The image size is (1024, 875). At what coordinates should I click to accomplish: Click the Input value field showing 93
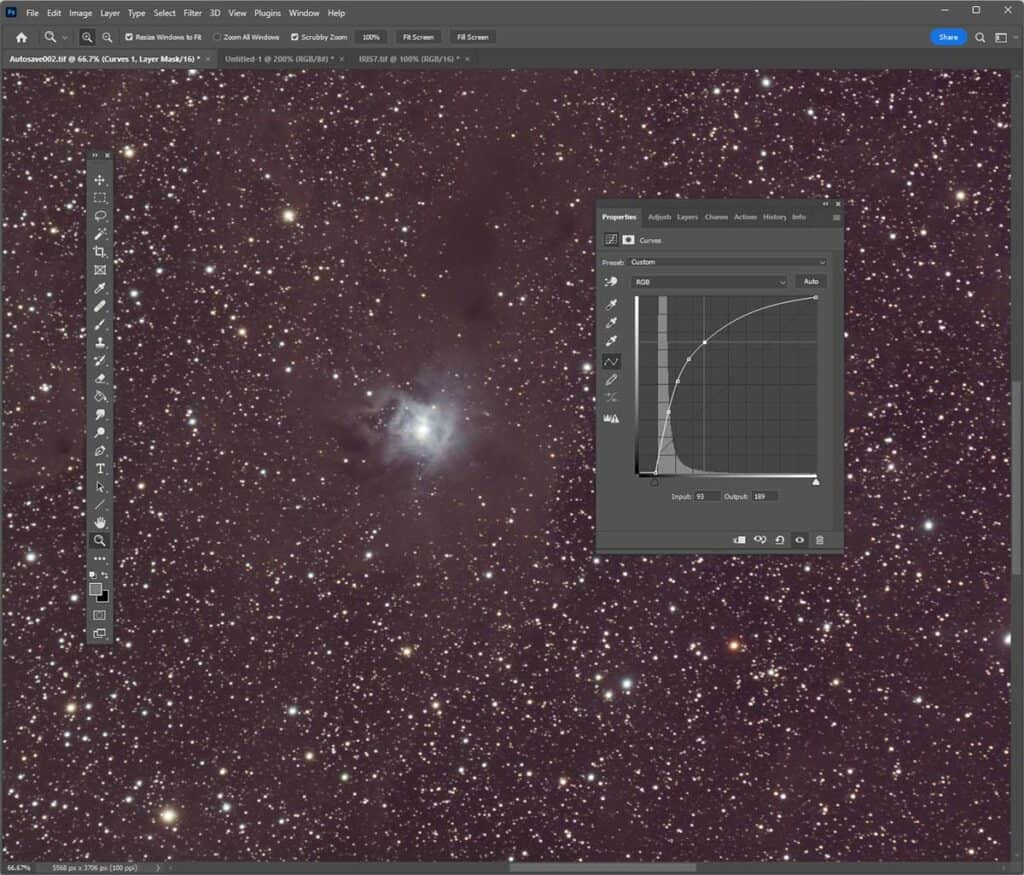pyautogui.click(x=707, y=497)
